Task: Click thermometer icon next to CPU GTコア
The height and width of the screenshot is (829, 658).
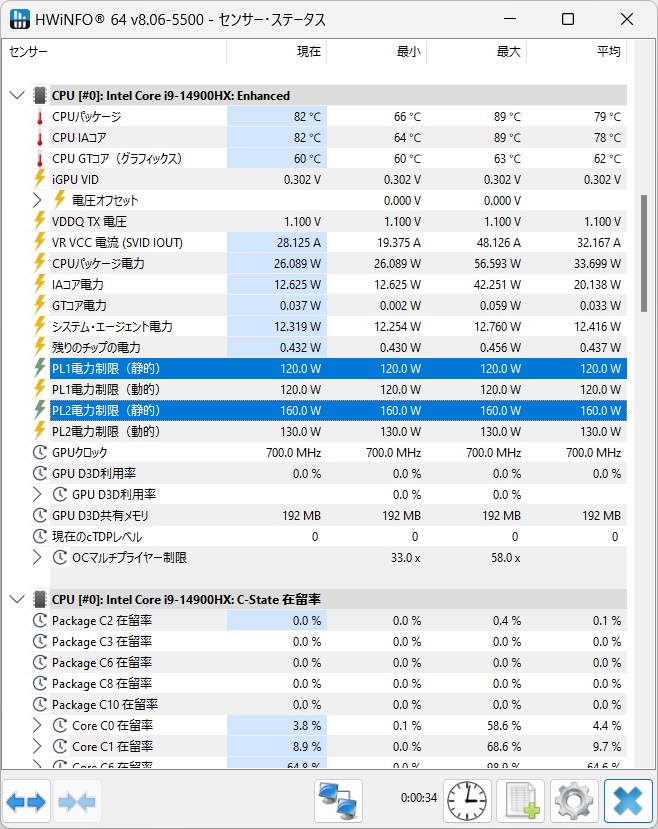Action: point(40,159)
